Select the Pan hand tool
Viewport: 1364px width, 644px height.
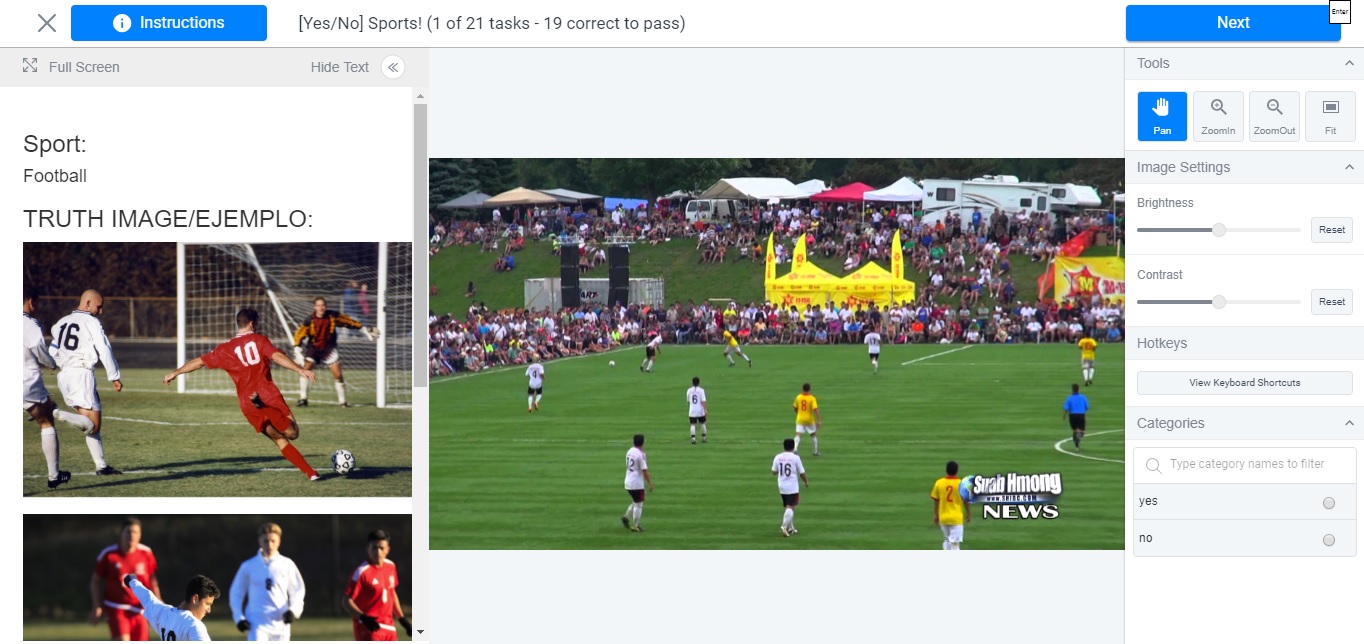point(1162,116)
